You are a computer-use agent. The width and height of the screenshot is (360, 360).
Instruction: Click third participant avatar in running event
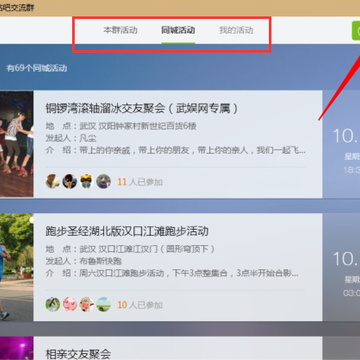pos(86,304)
